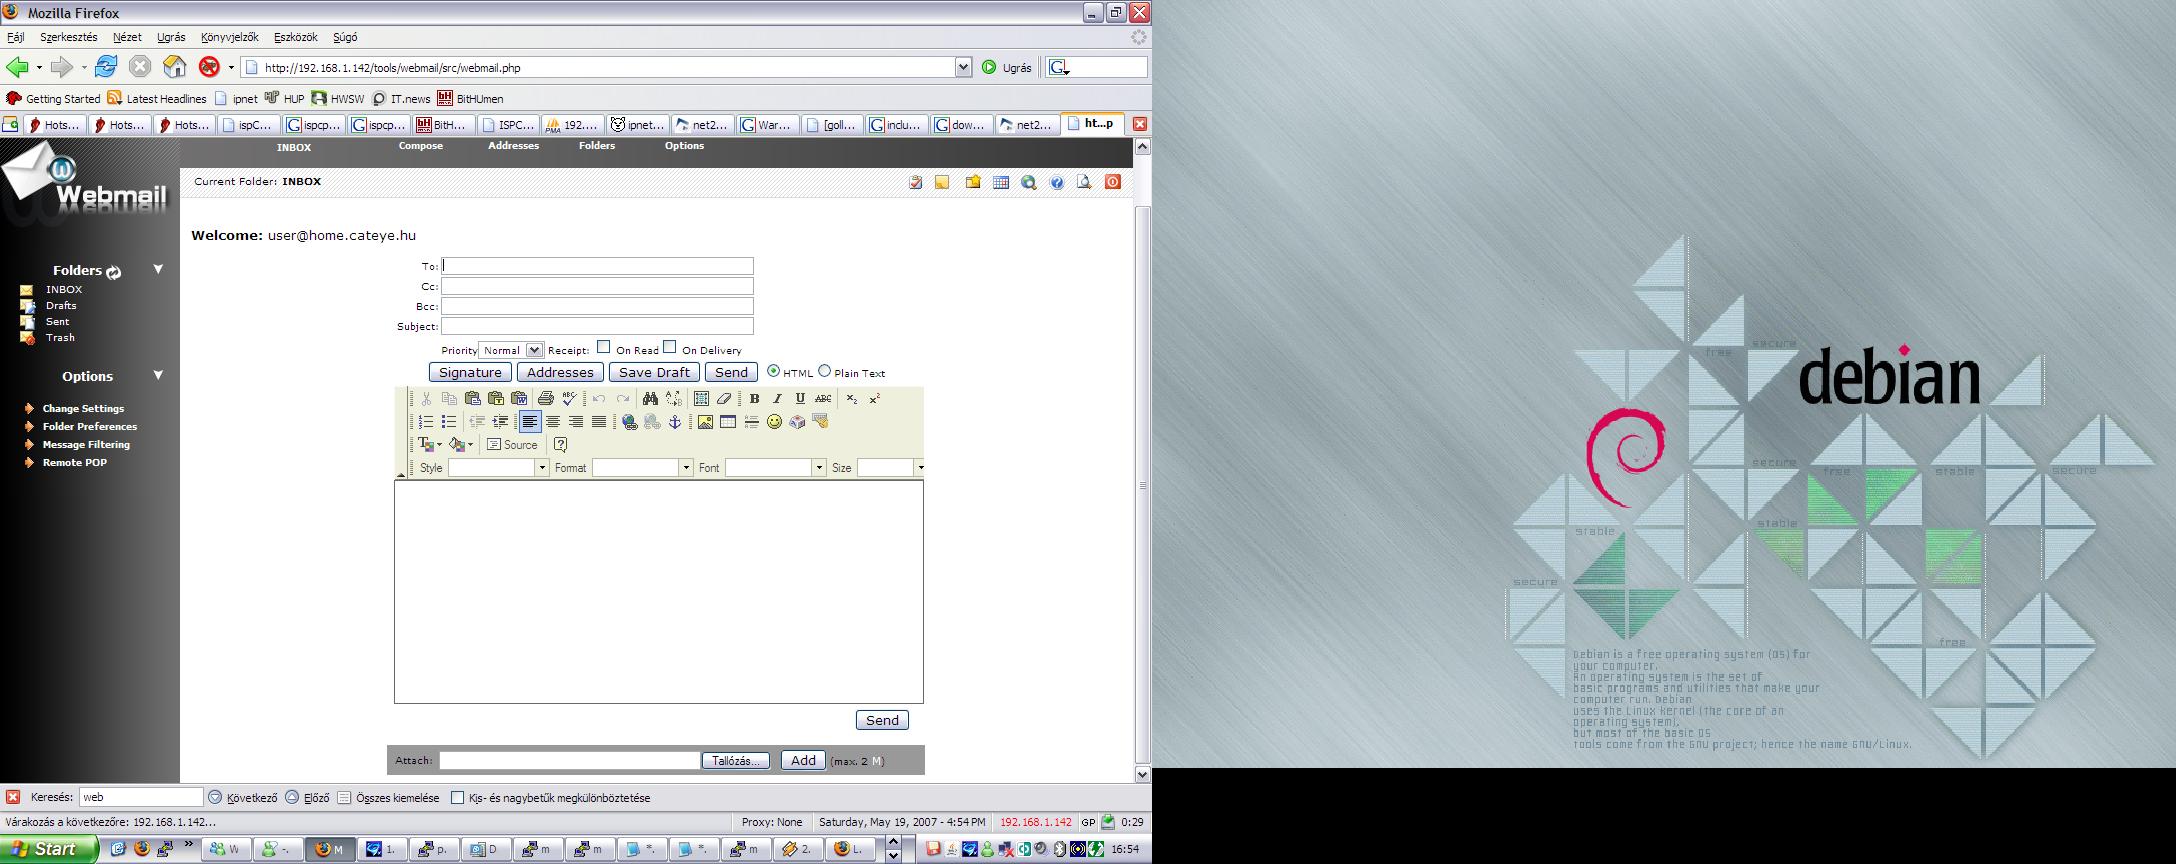Go to the Addresses navigation tab
This screenshot has width=2176, height=864.
tap(513, 146)
